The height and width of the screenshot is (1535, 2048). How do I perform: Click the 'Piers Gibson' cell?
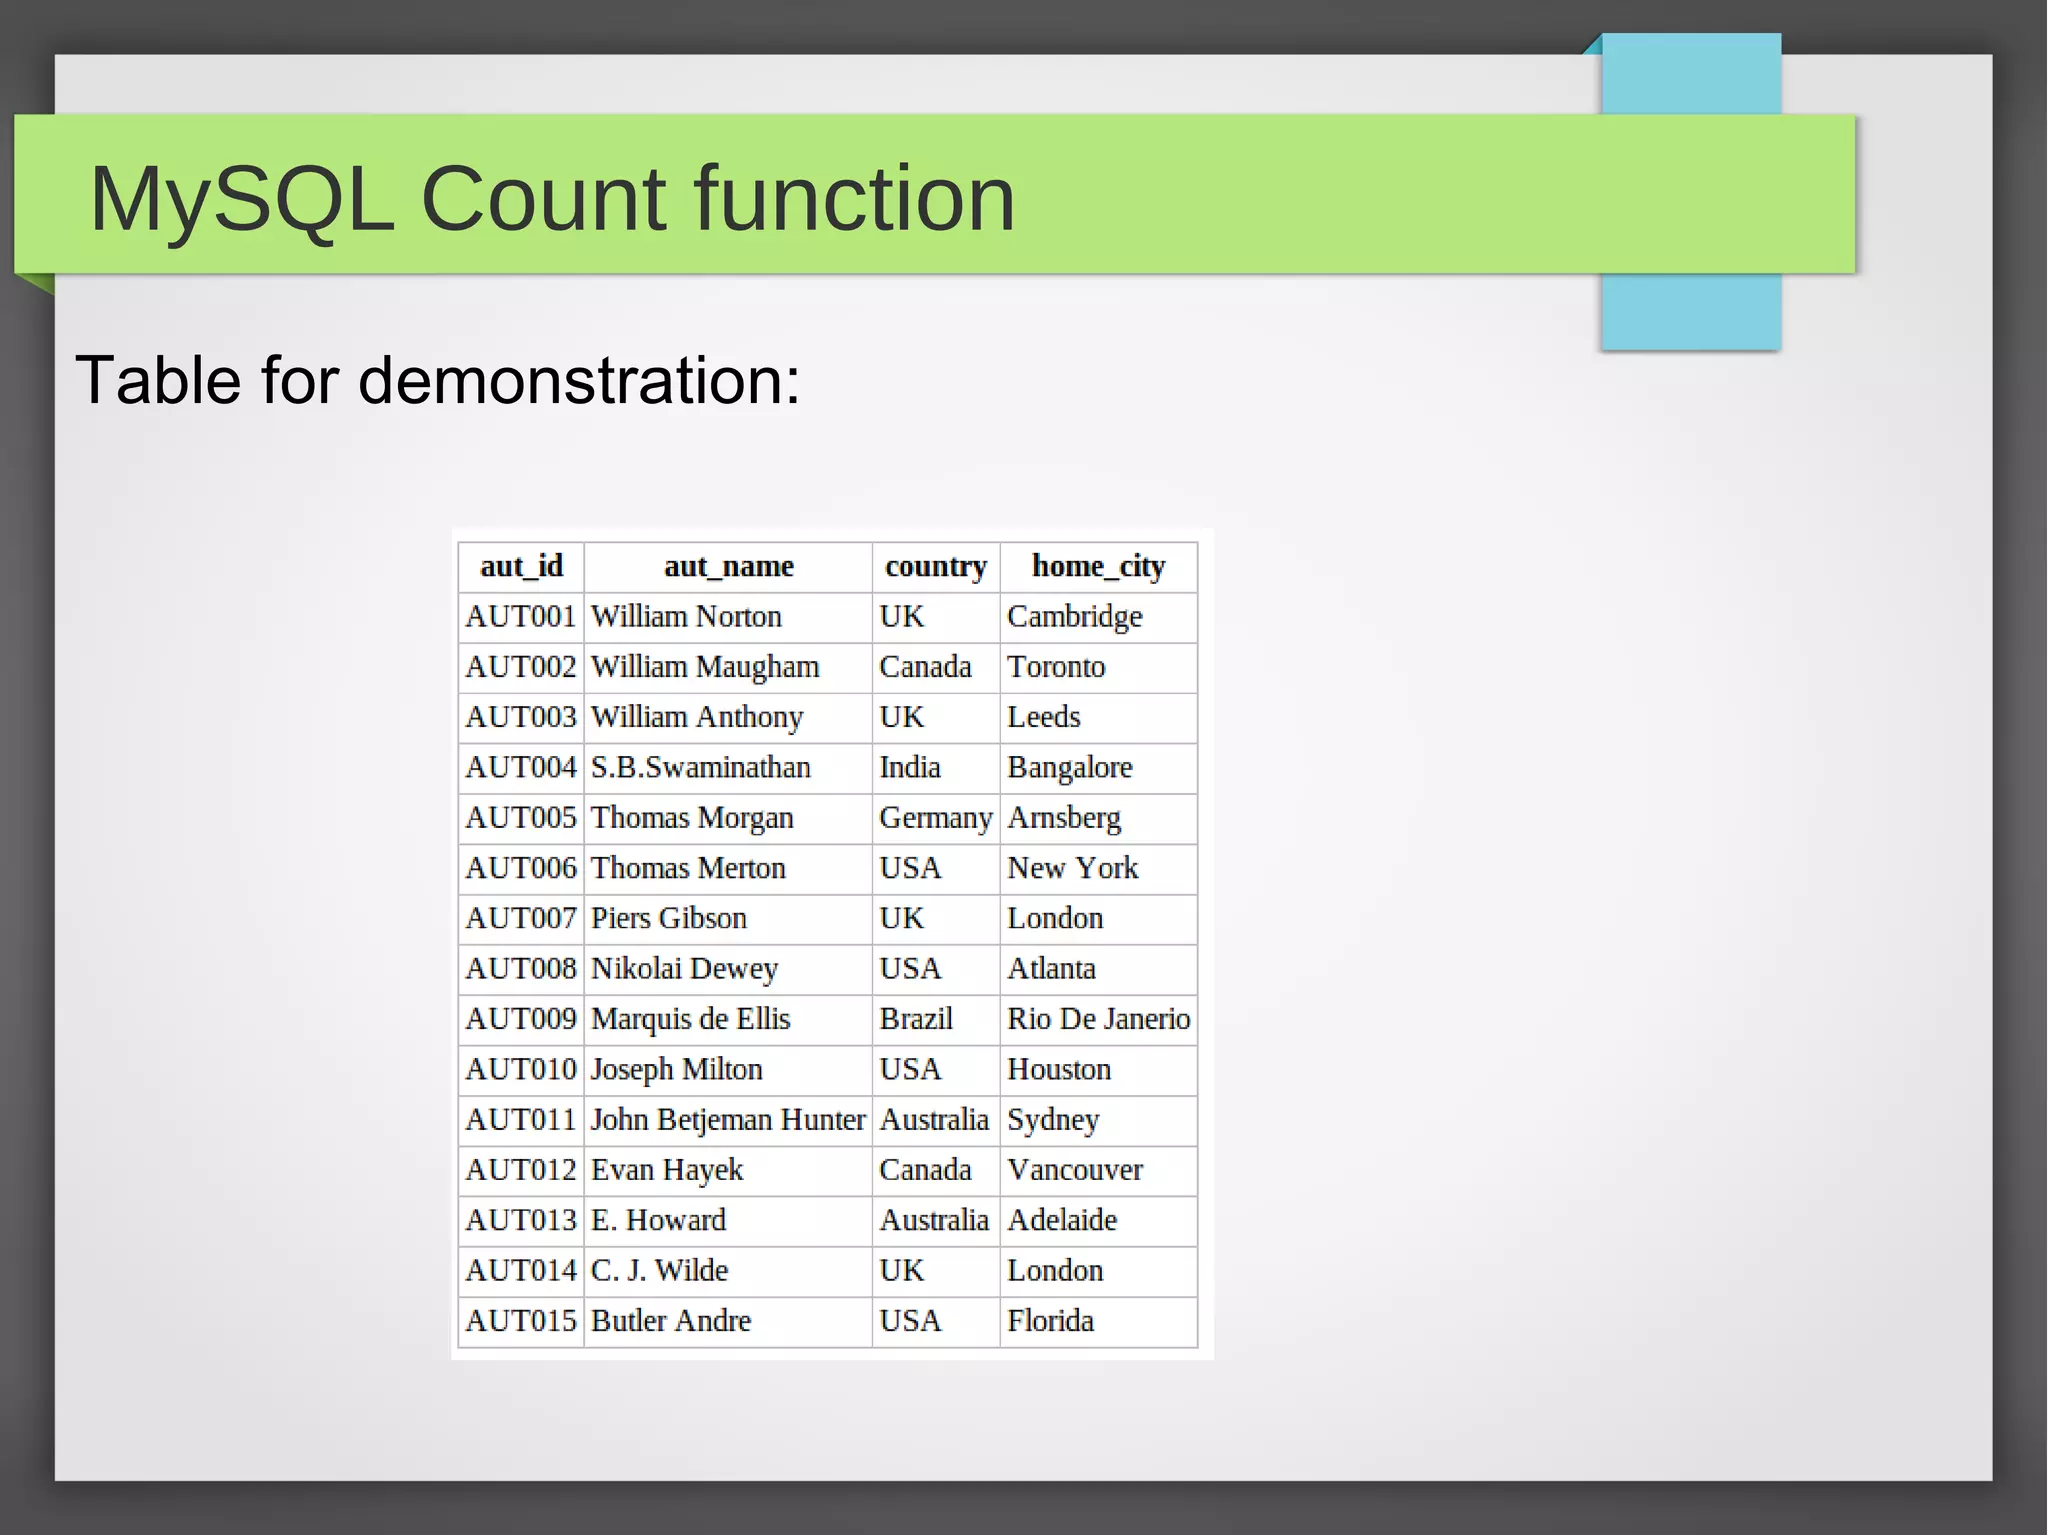click(728, 919)
